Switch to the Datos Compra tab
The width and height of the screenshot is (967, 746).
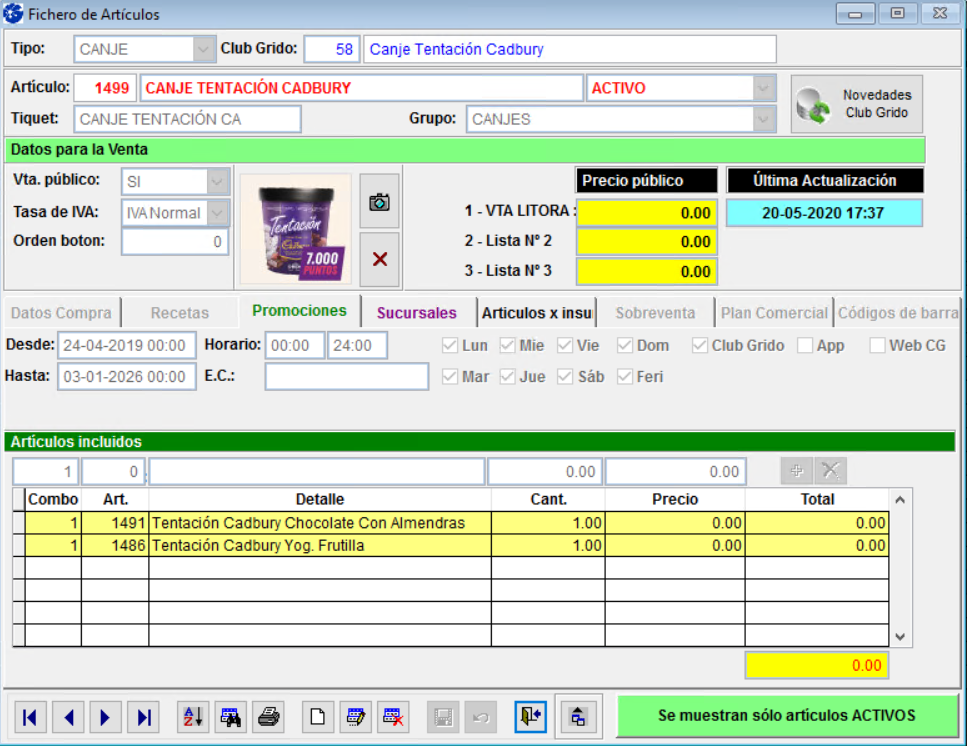(x=61, y=313)
